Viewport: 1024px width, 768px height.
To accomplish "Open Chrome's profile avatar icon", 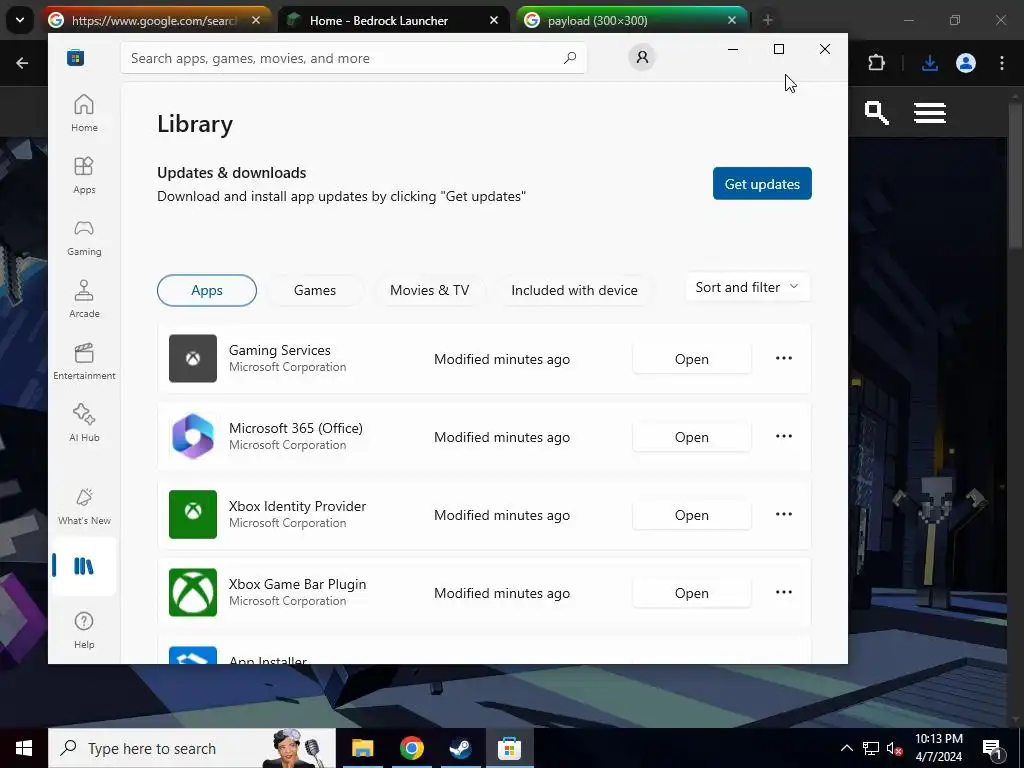I will pyautogui.click(x=966, y=63).
